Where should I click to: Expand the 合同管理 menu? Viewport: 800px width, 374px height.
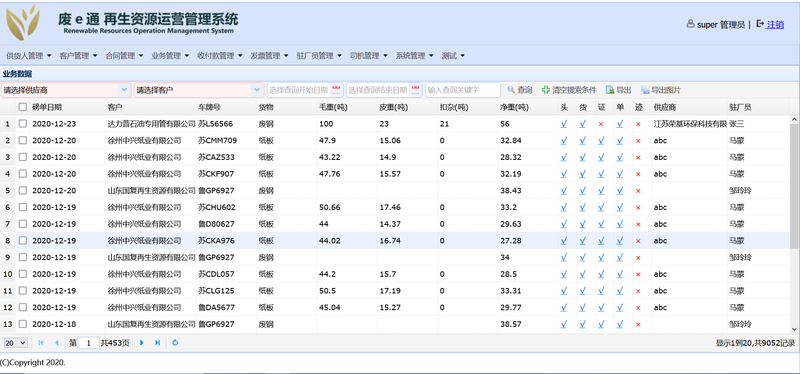[x=124, y=56]
